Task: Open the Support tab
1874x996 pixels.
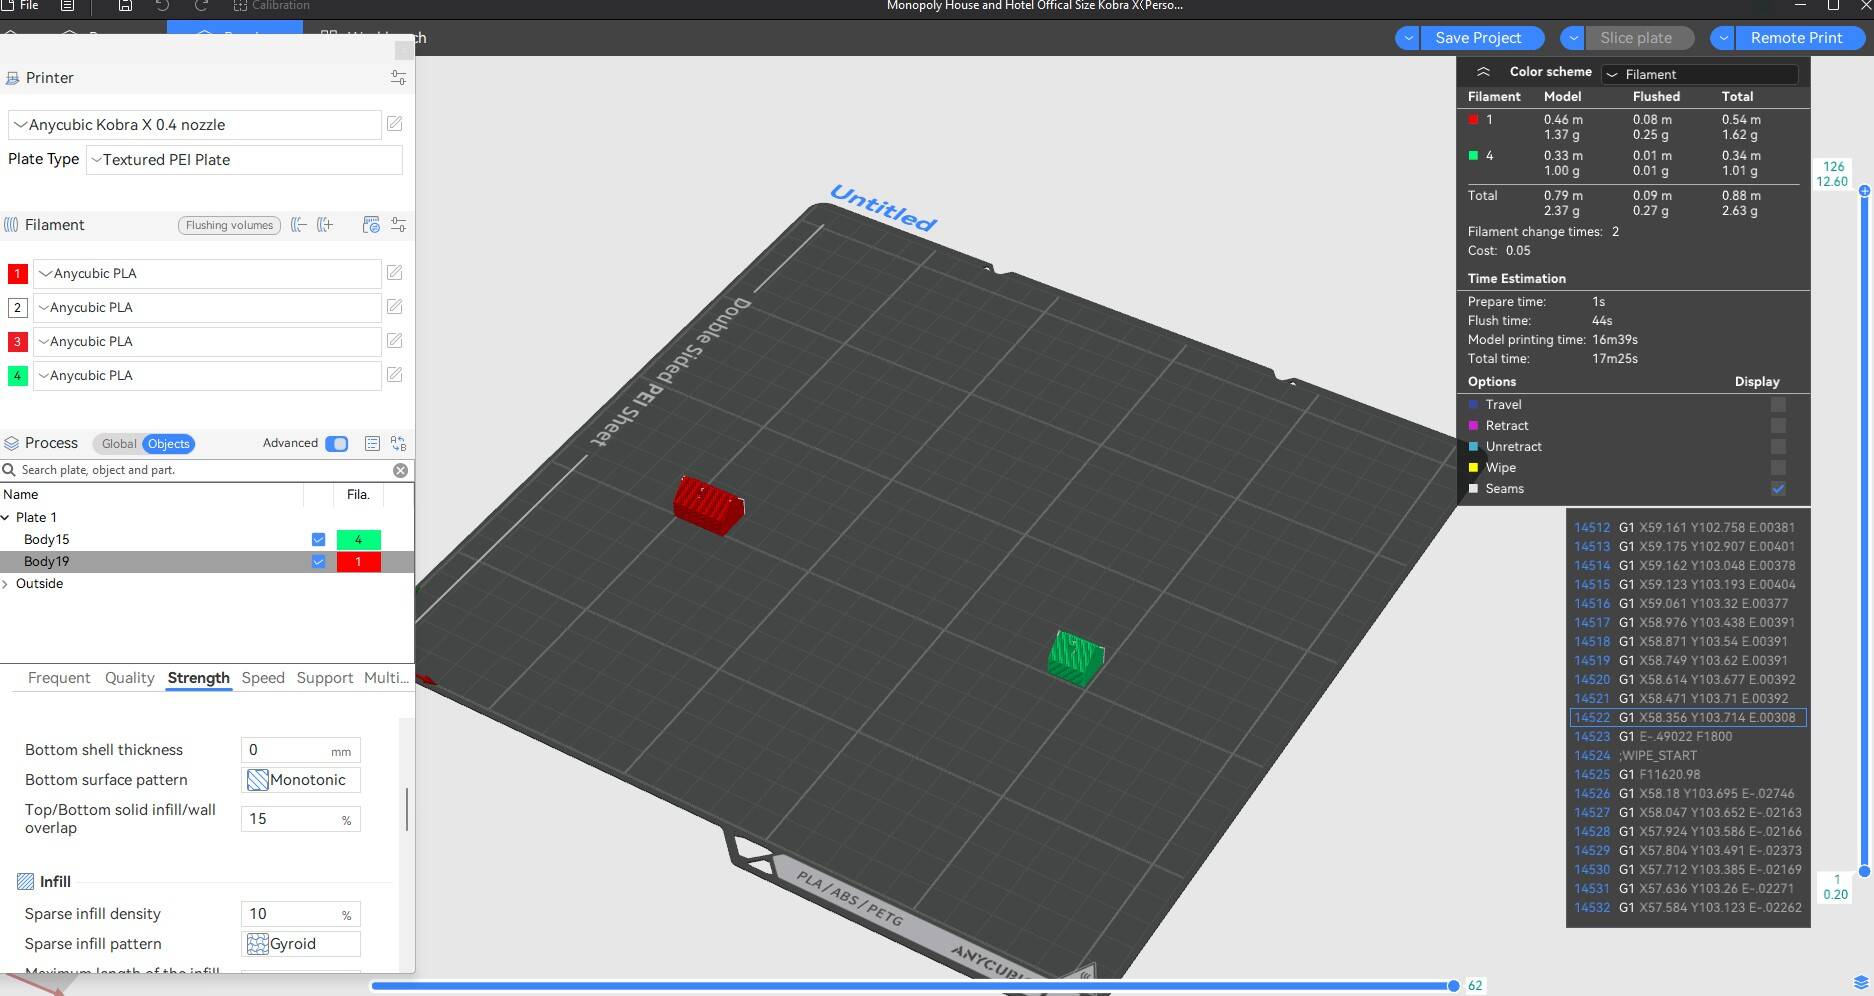Action: pos(325,678)
